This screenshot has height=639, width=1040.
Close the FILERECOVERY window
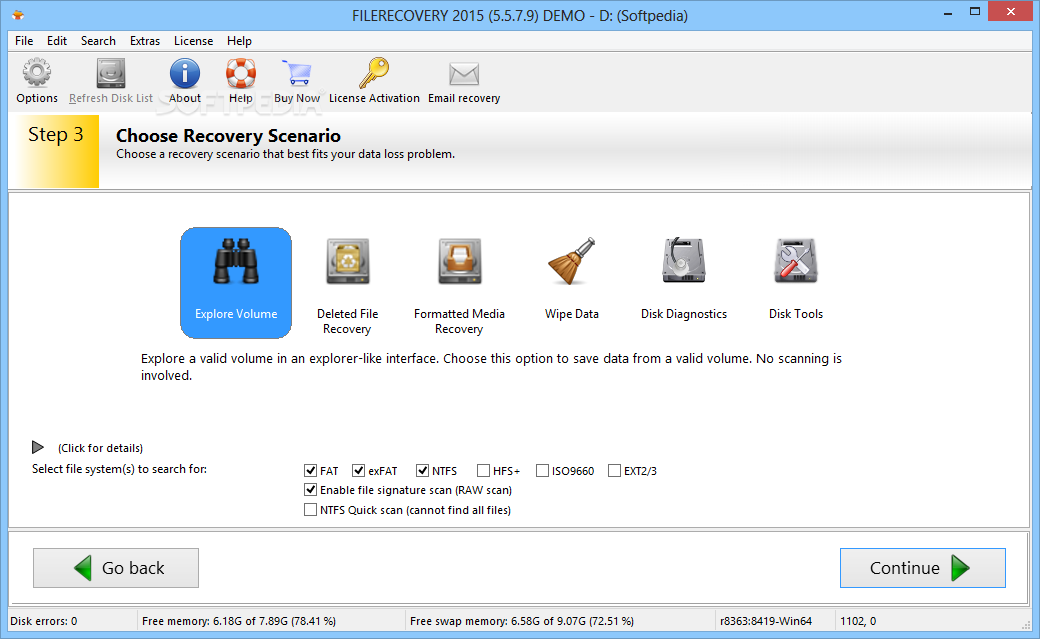click(x=1011, y=11)
